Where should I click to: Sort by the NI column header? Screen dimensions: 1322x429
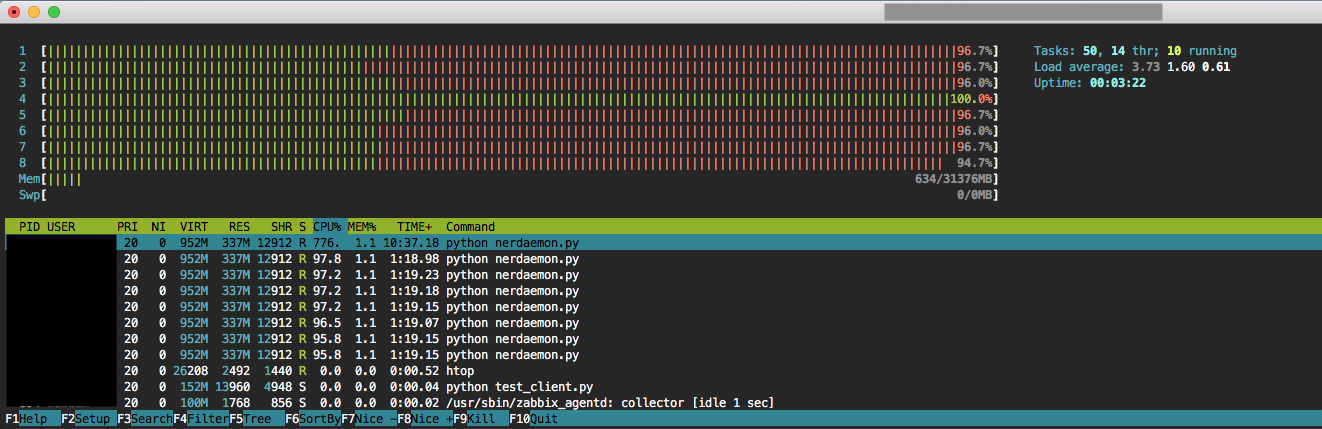point(158,227)
